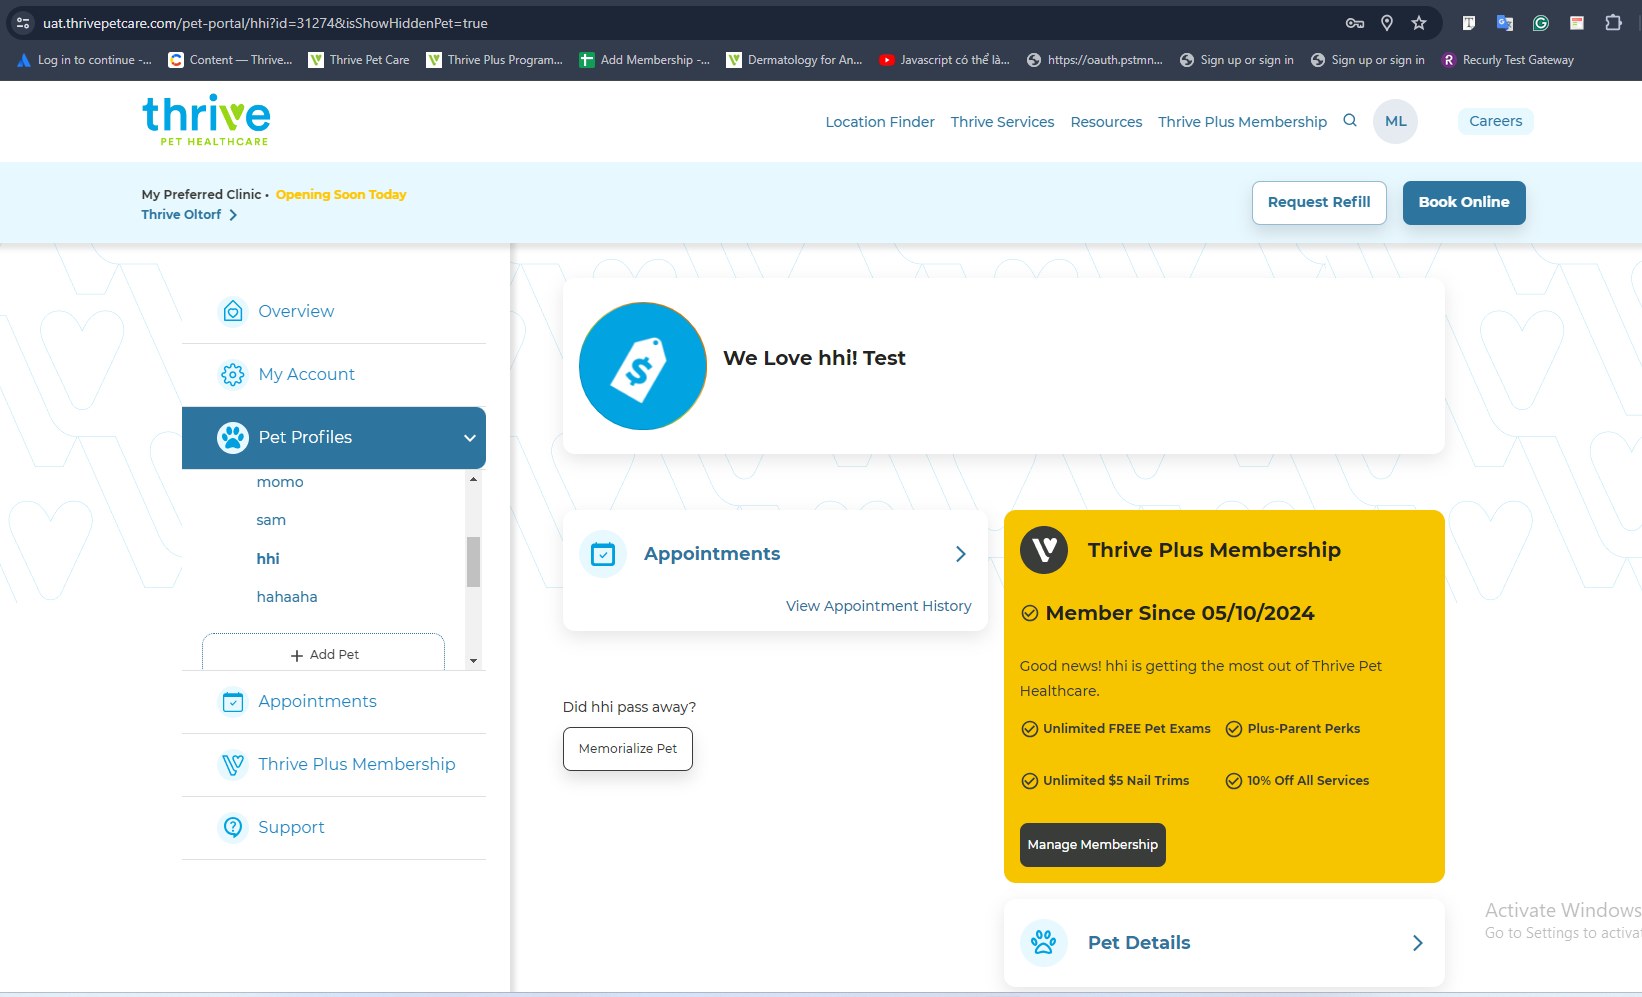Click the browser address bar URL

(x=265, y=23)
